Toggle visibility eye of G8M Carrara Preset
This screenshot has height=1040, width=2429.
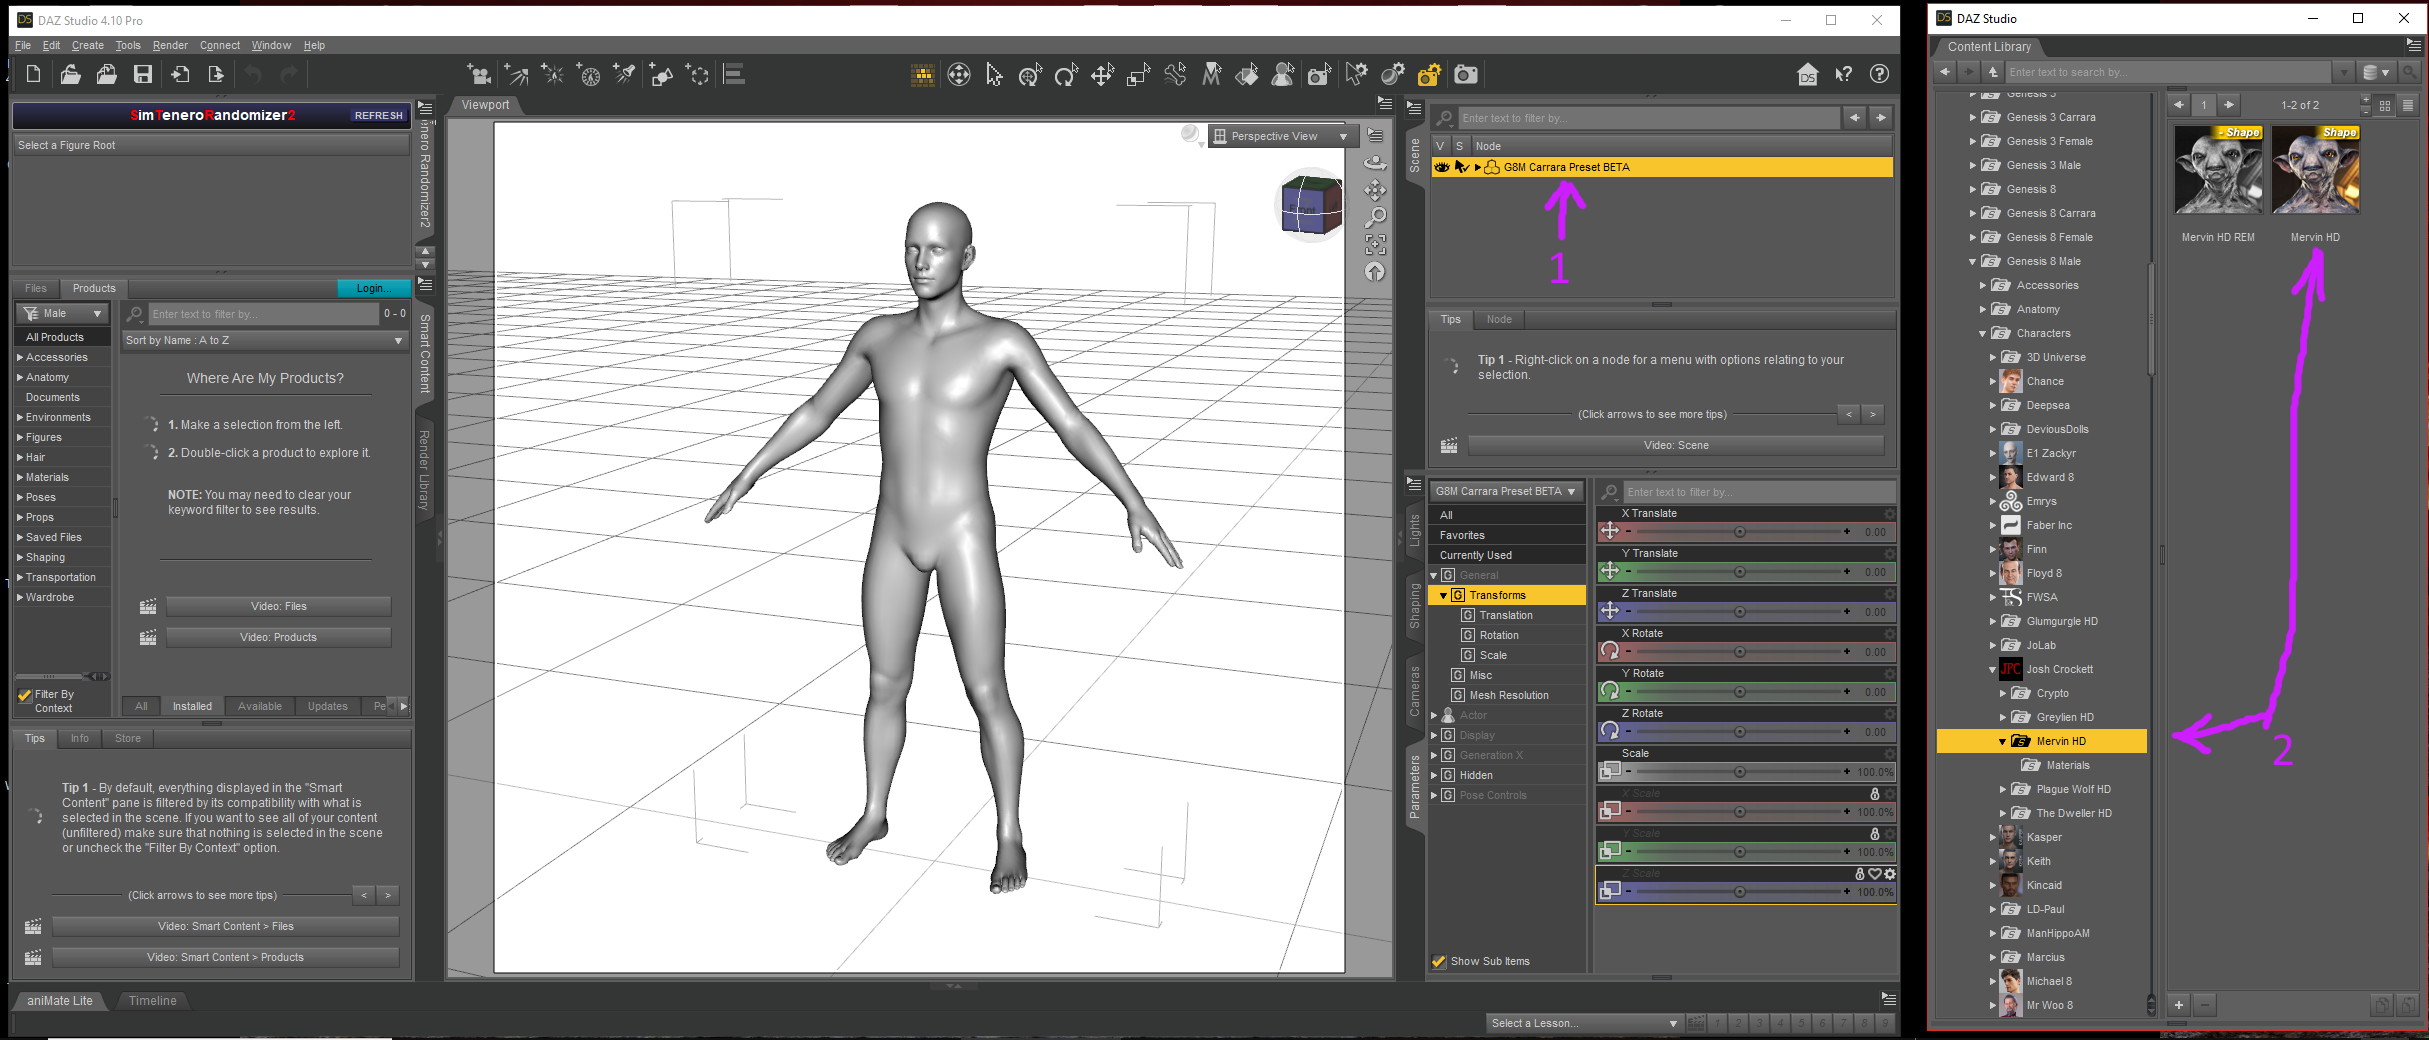pyautogui.click(x=1441, y=167)
